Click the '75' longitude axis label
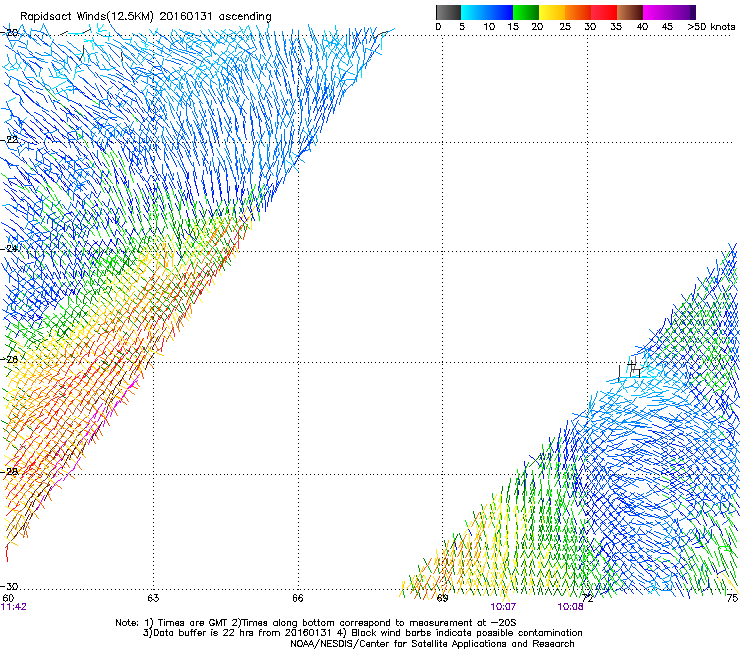 [x=732, y=598]
